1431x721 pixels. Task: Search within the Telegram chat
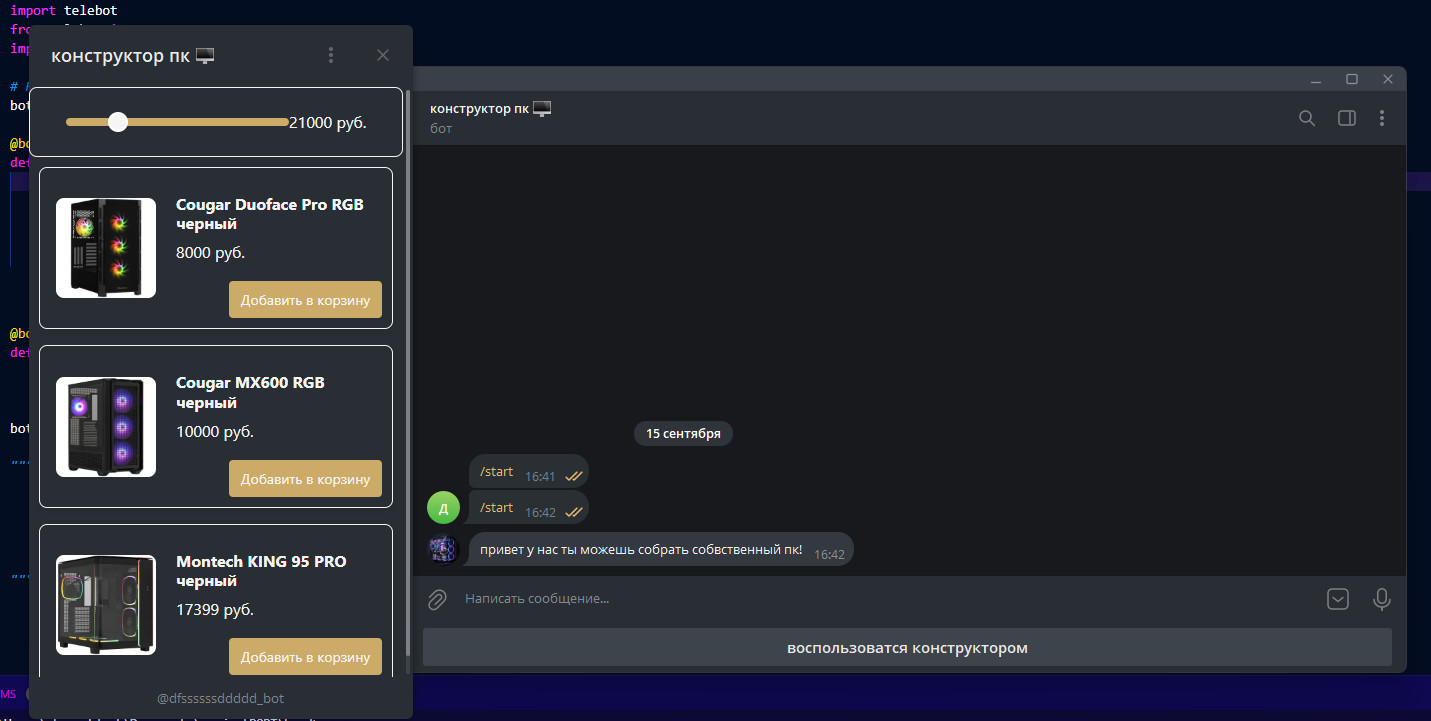coord(1307,118)
